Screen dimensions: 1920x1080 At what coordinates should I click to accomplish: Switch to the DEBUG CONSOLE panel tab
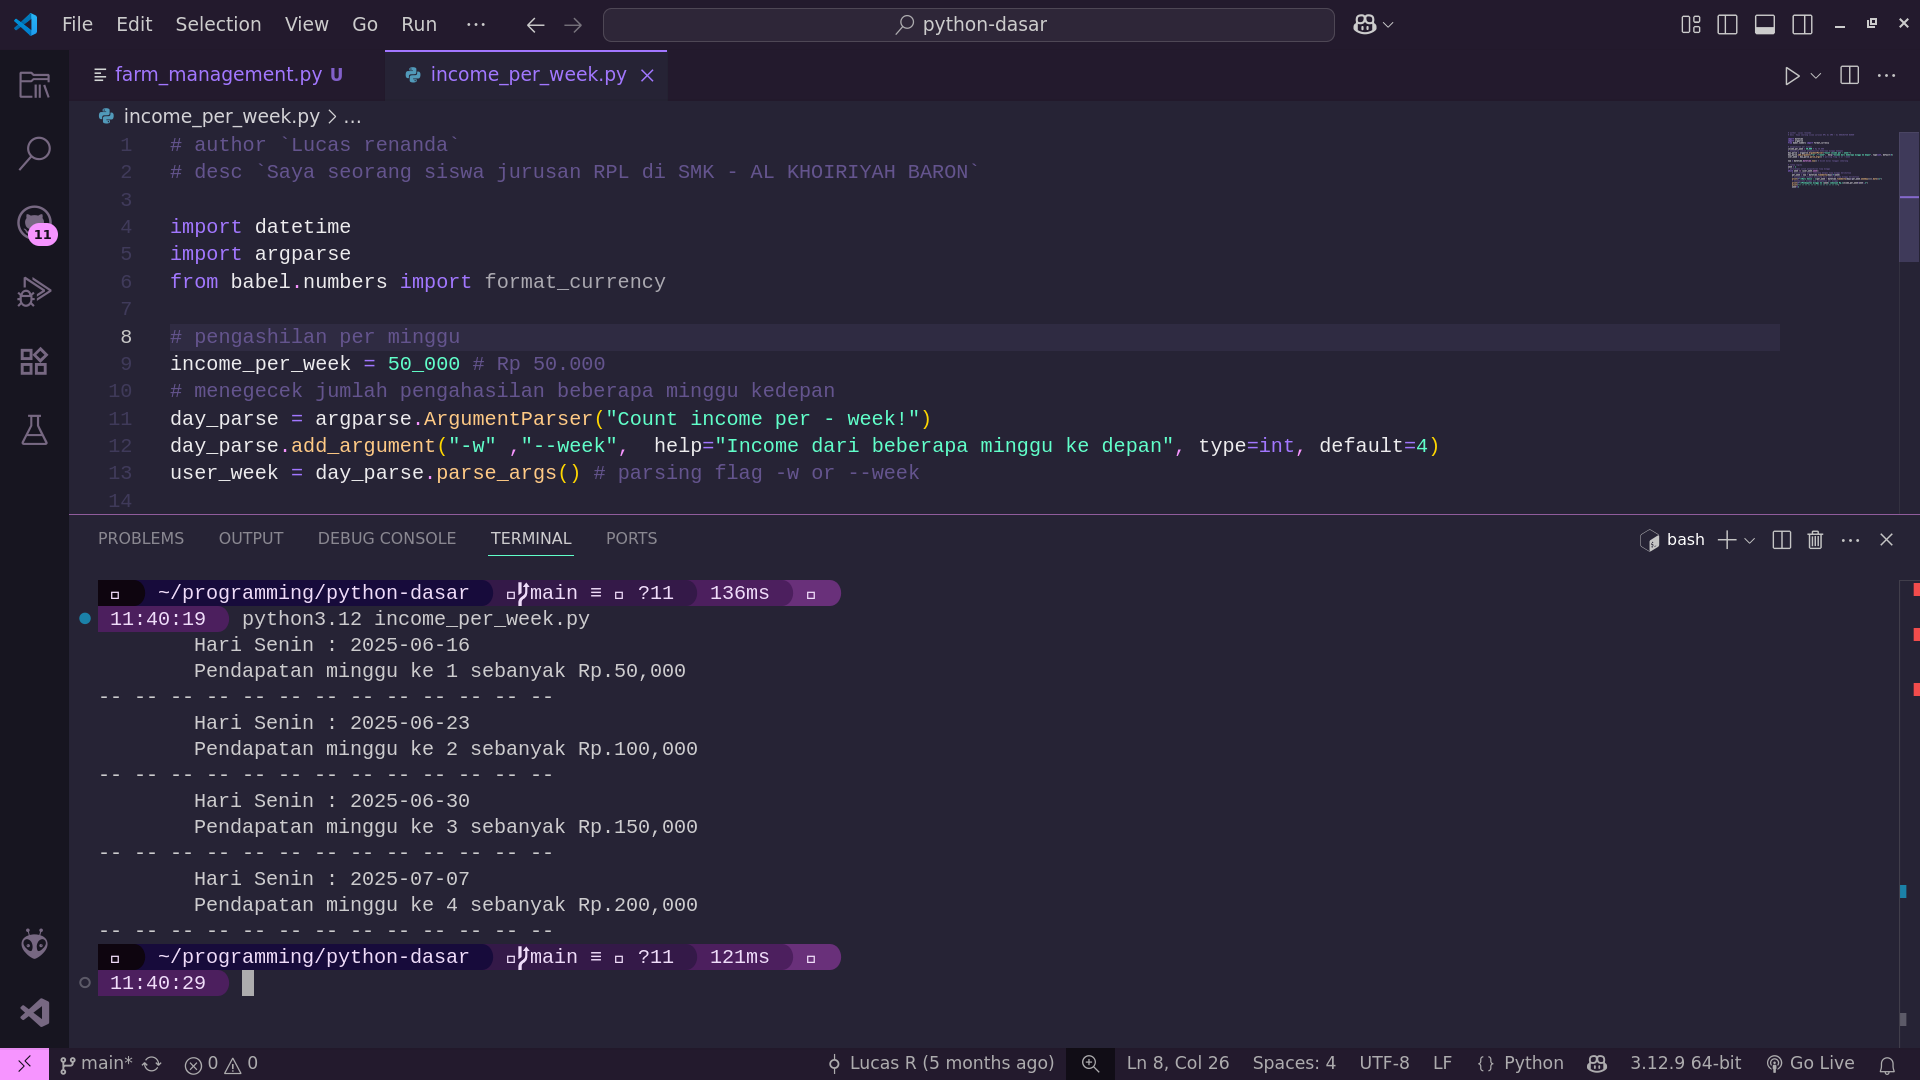tap(386, 538)
